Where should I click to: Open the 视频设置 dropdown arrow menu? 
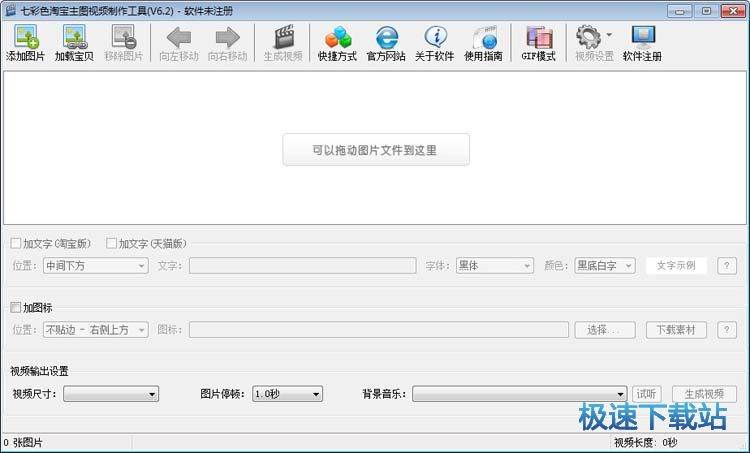[x=609, y=36]
